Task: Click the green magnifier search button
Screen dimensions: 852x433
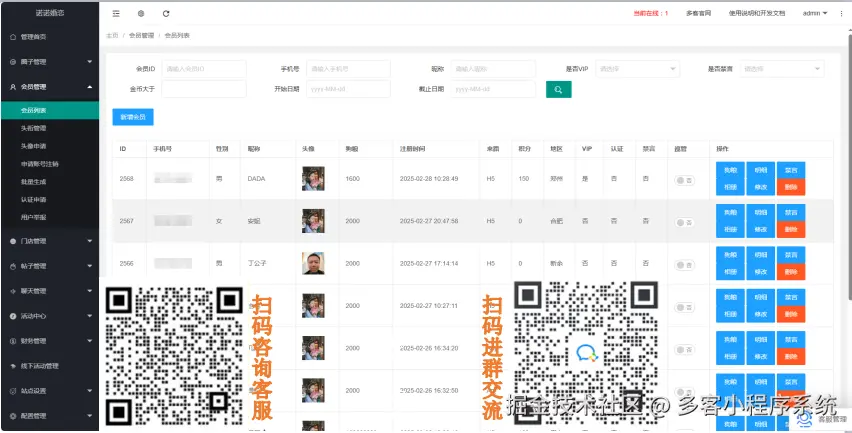Action: click(x=559, y=89)
